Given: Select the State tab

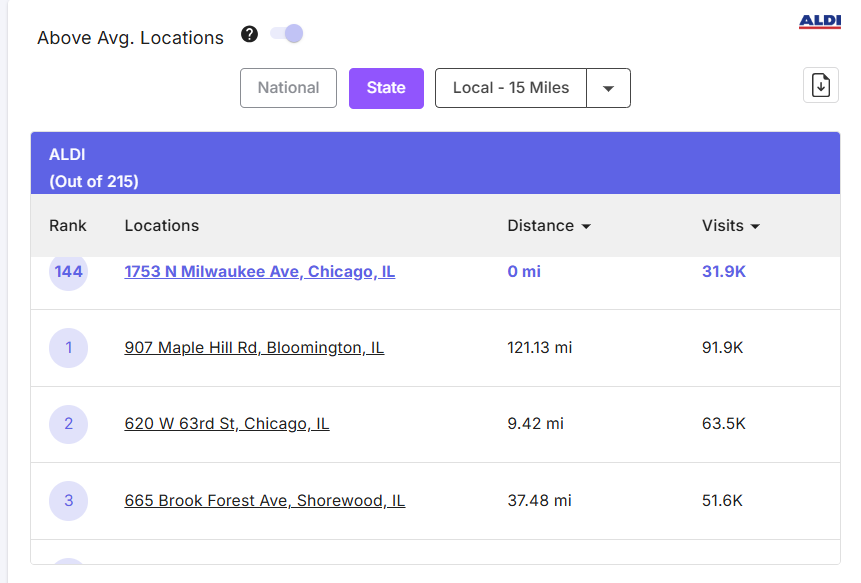Looking at the screenshot, I should [386, 88].
